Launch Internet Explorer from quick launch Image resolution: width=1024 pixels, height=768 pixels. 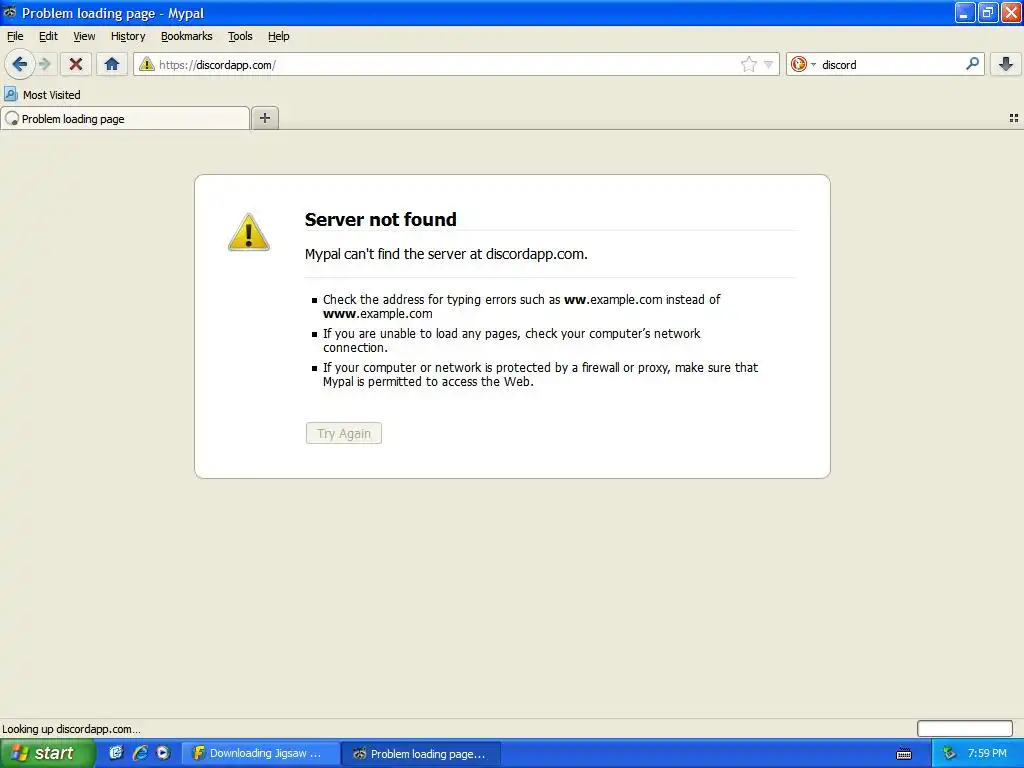(x=140, y=753)
